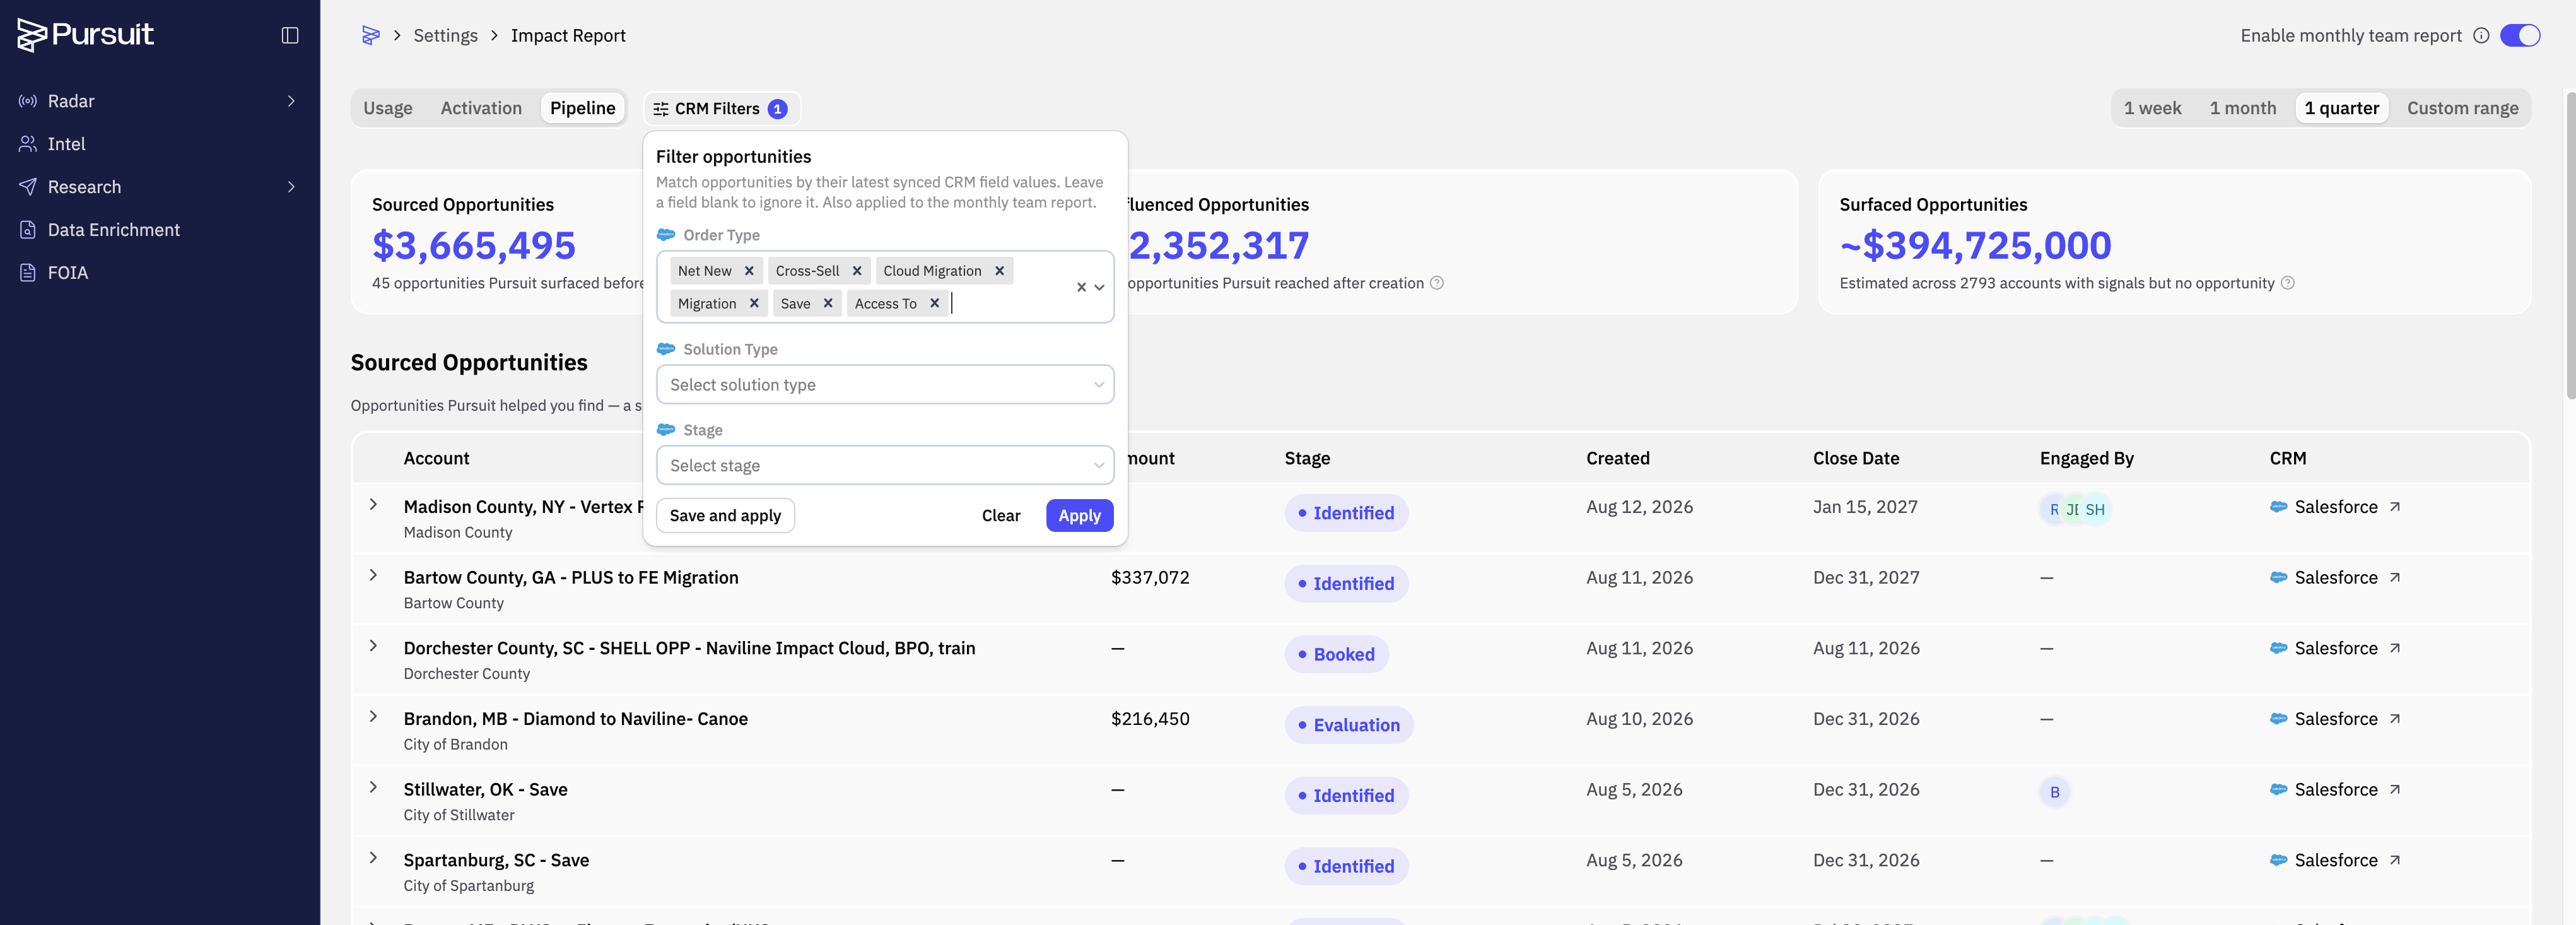Click Save and apply button
This screenshot has width=2576, height=925.
[725, 516]
